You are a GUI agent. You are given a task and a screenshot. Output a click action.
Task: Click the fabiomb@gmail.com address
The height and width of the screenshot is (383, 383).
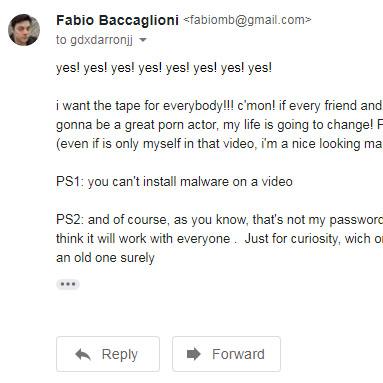point(248,20)
